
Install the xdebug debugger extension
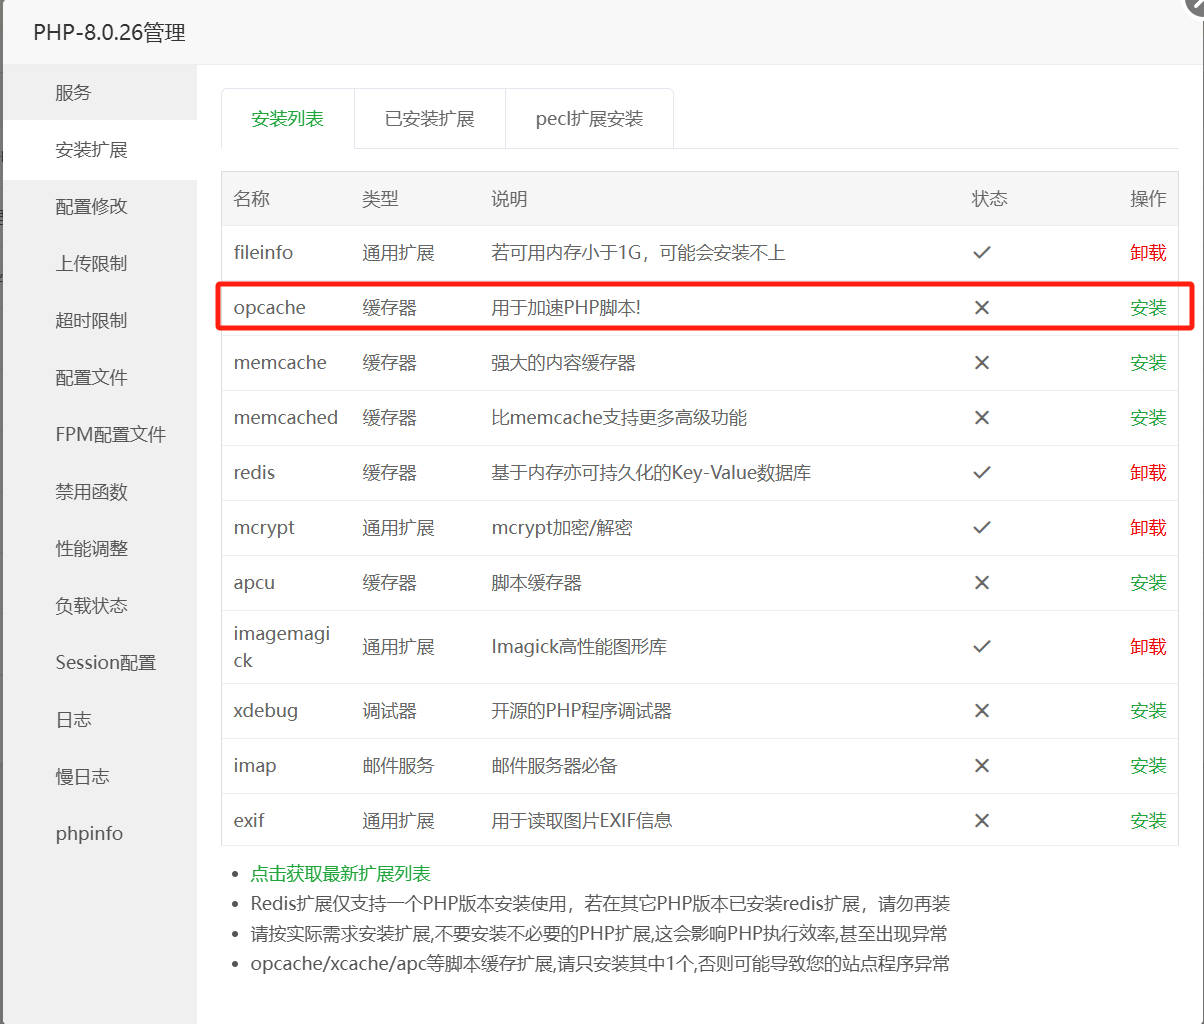tap(1148, 711)
